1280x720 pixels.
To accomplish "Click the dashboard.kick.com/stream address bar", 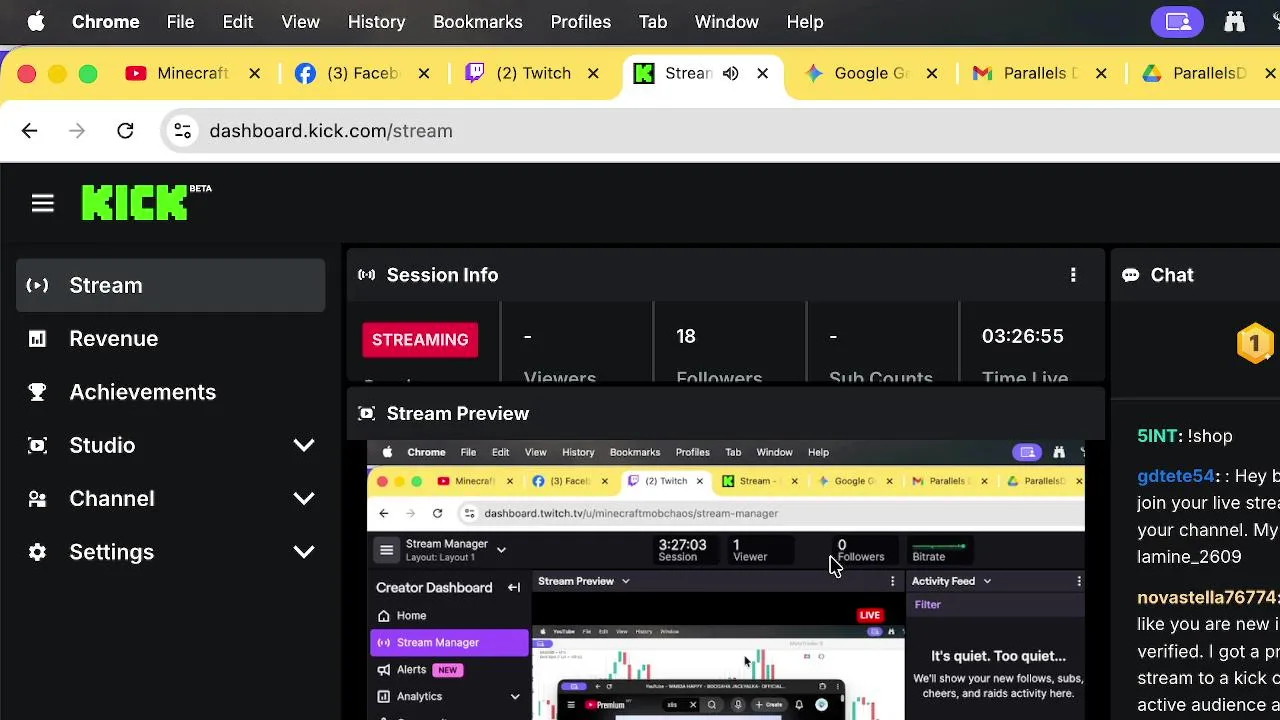I will pyautogui.click(x=720, y=131).
